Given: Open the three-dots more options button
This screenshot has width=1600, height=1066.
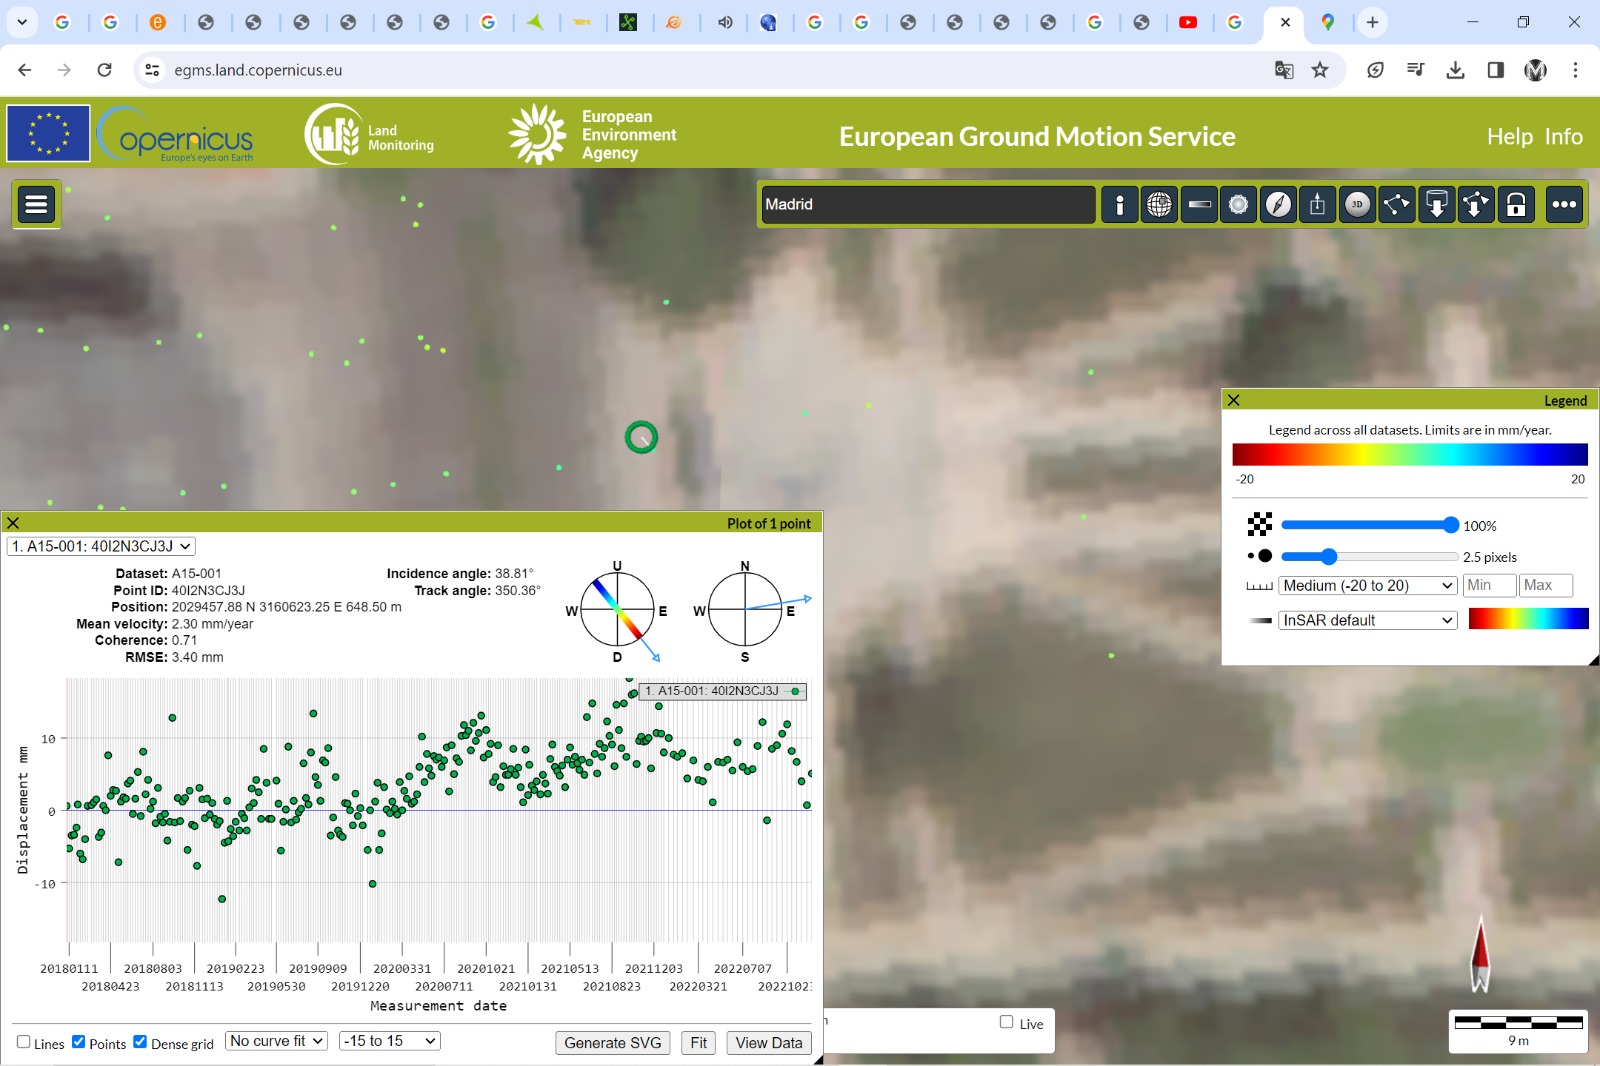Looking at the screenshot, I should pyautogui.click(x=1564, y=205).
